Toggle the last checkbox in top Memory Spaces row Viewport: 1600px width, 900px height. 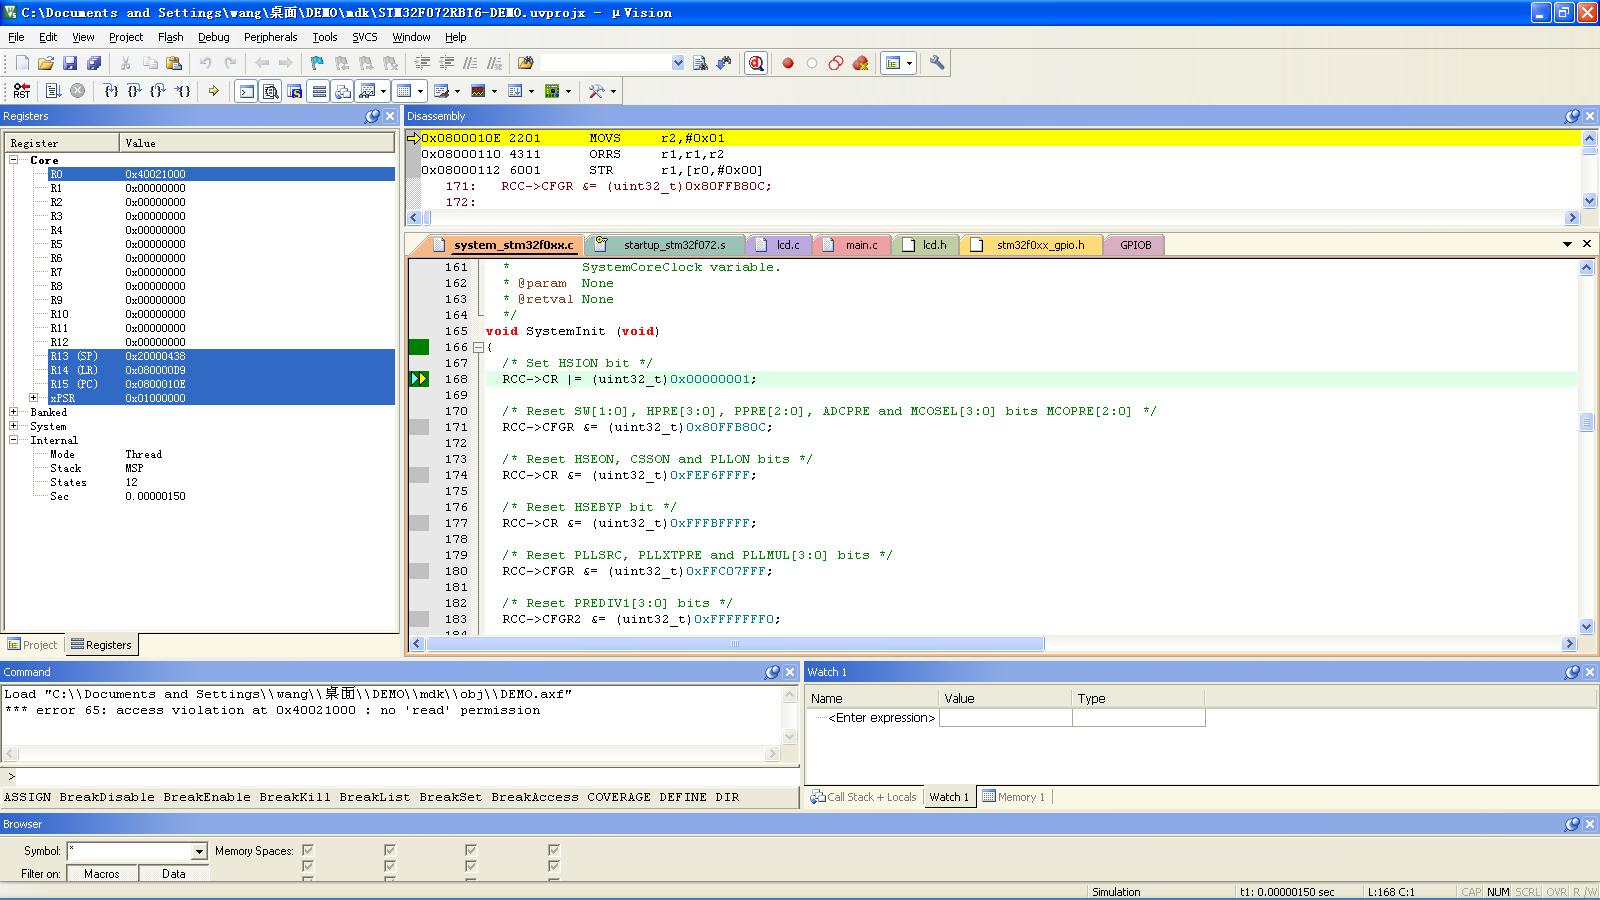click(554, 851)
